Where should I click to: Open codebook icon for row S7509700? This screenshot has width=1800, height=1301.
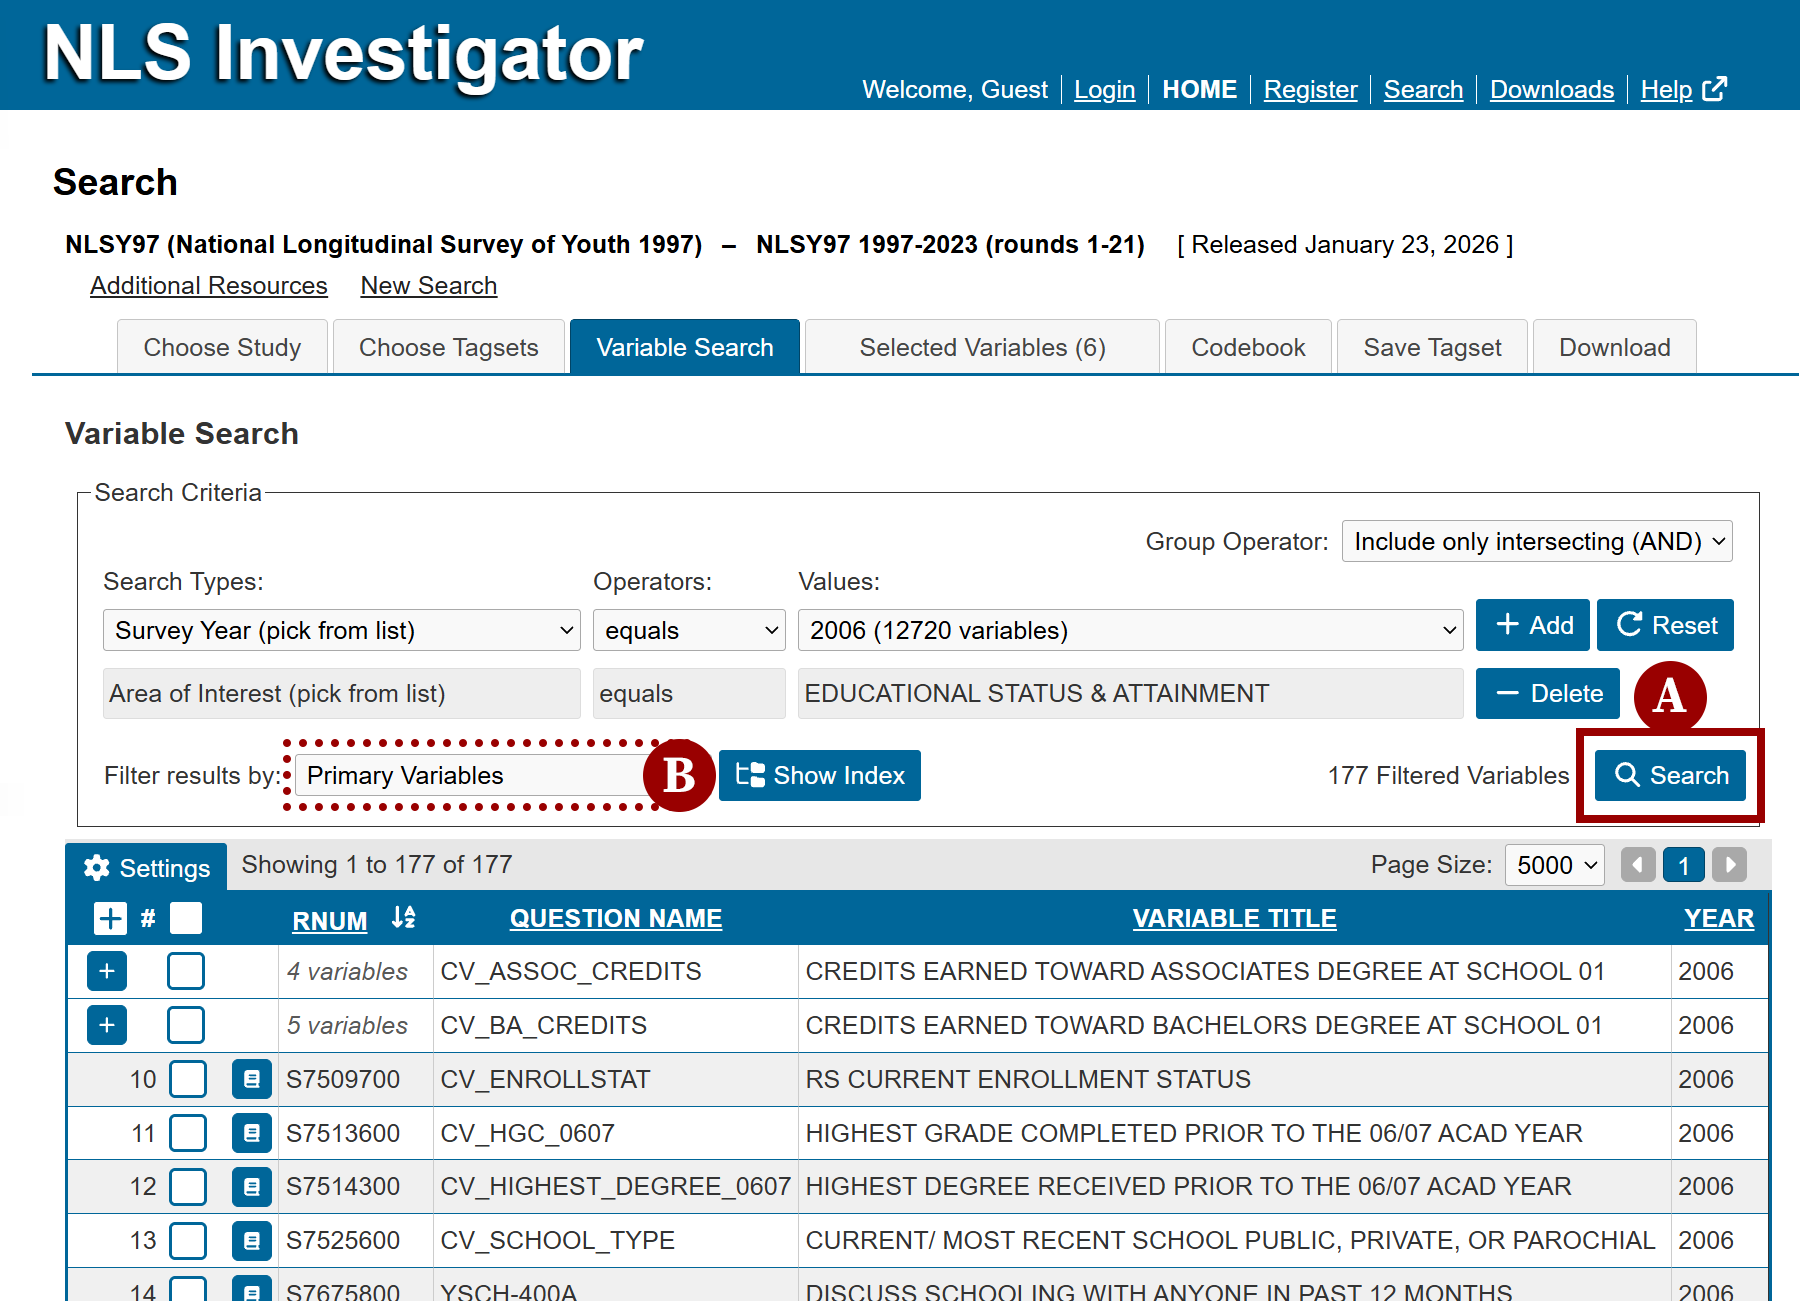coord(252,1079)
